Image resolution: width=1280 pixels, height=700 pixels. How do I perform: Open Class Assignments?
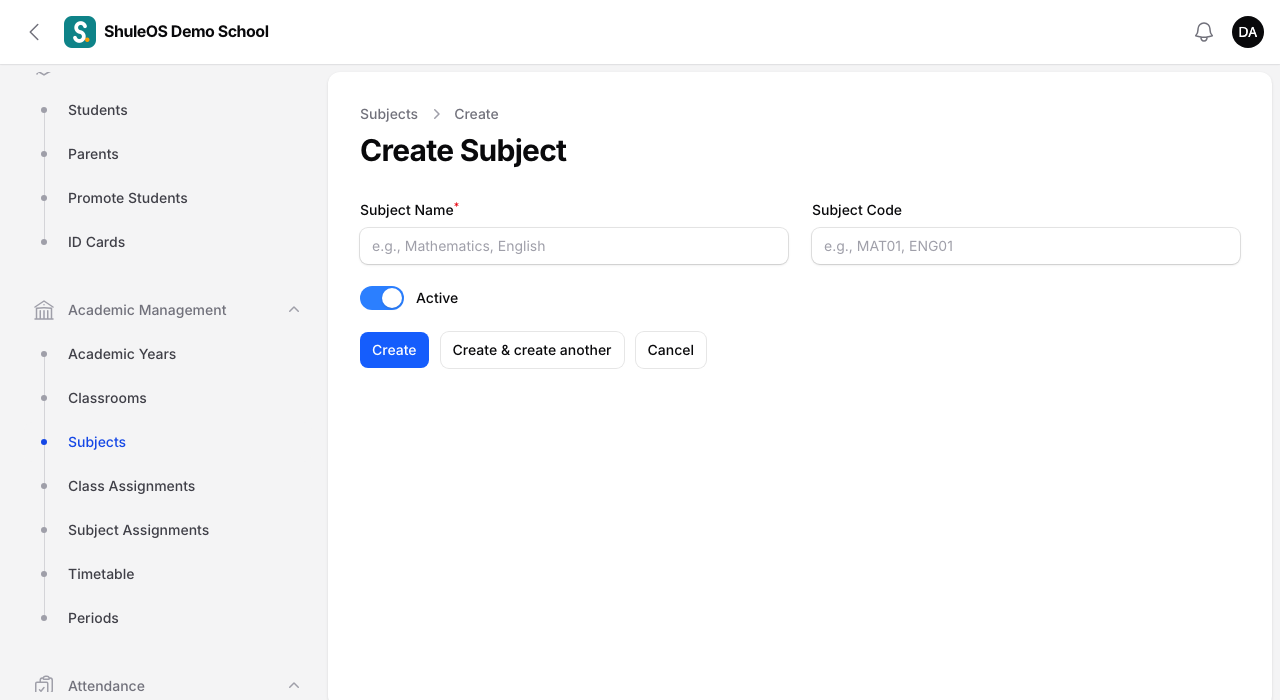[132, 486]
